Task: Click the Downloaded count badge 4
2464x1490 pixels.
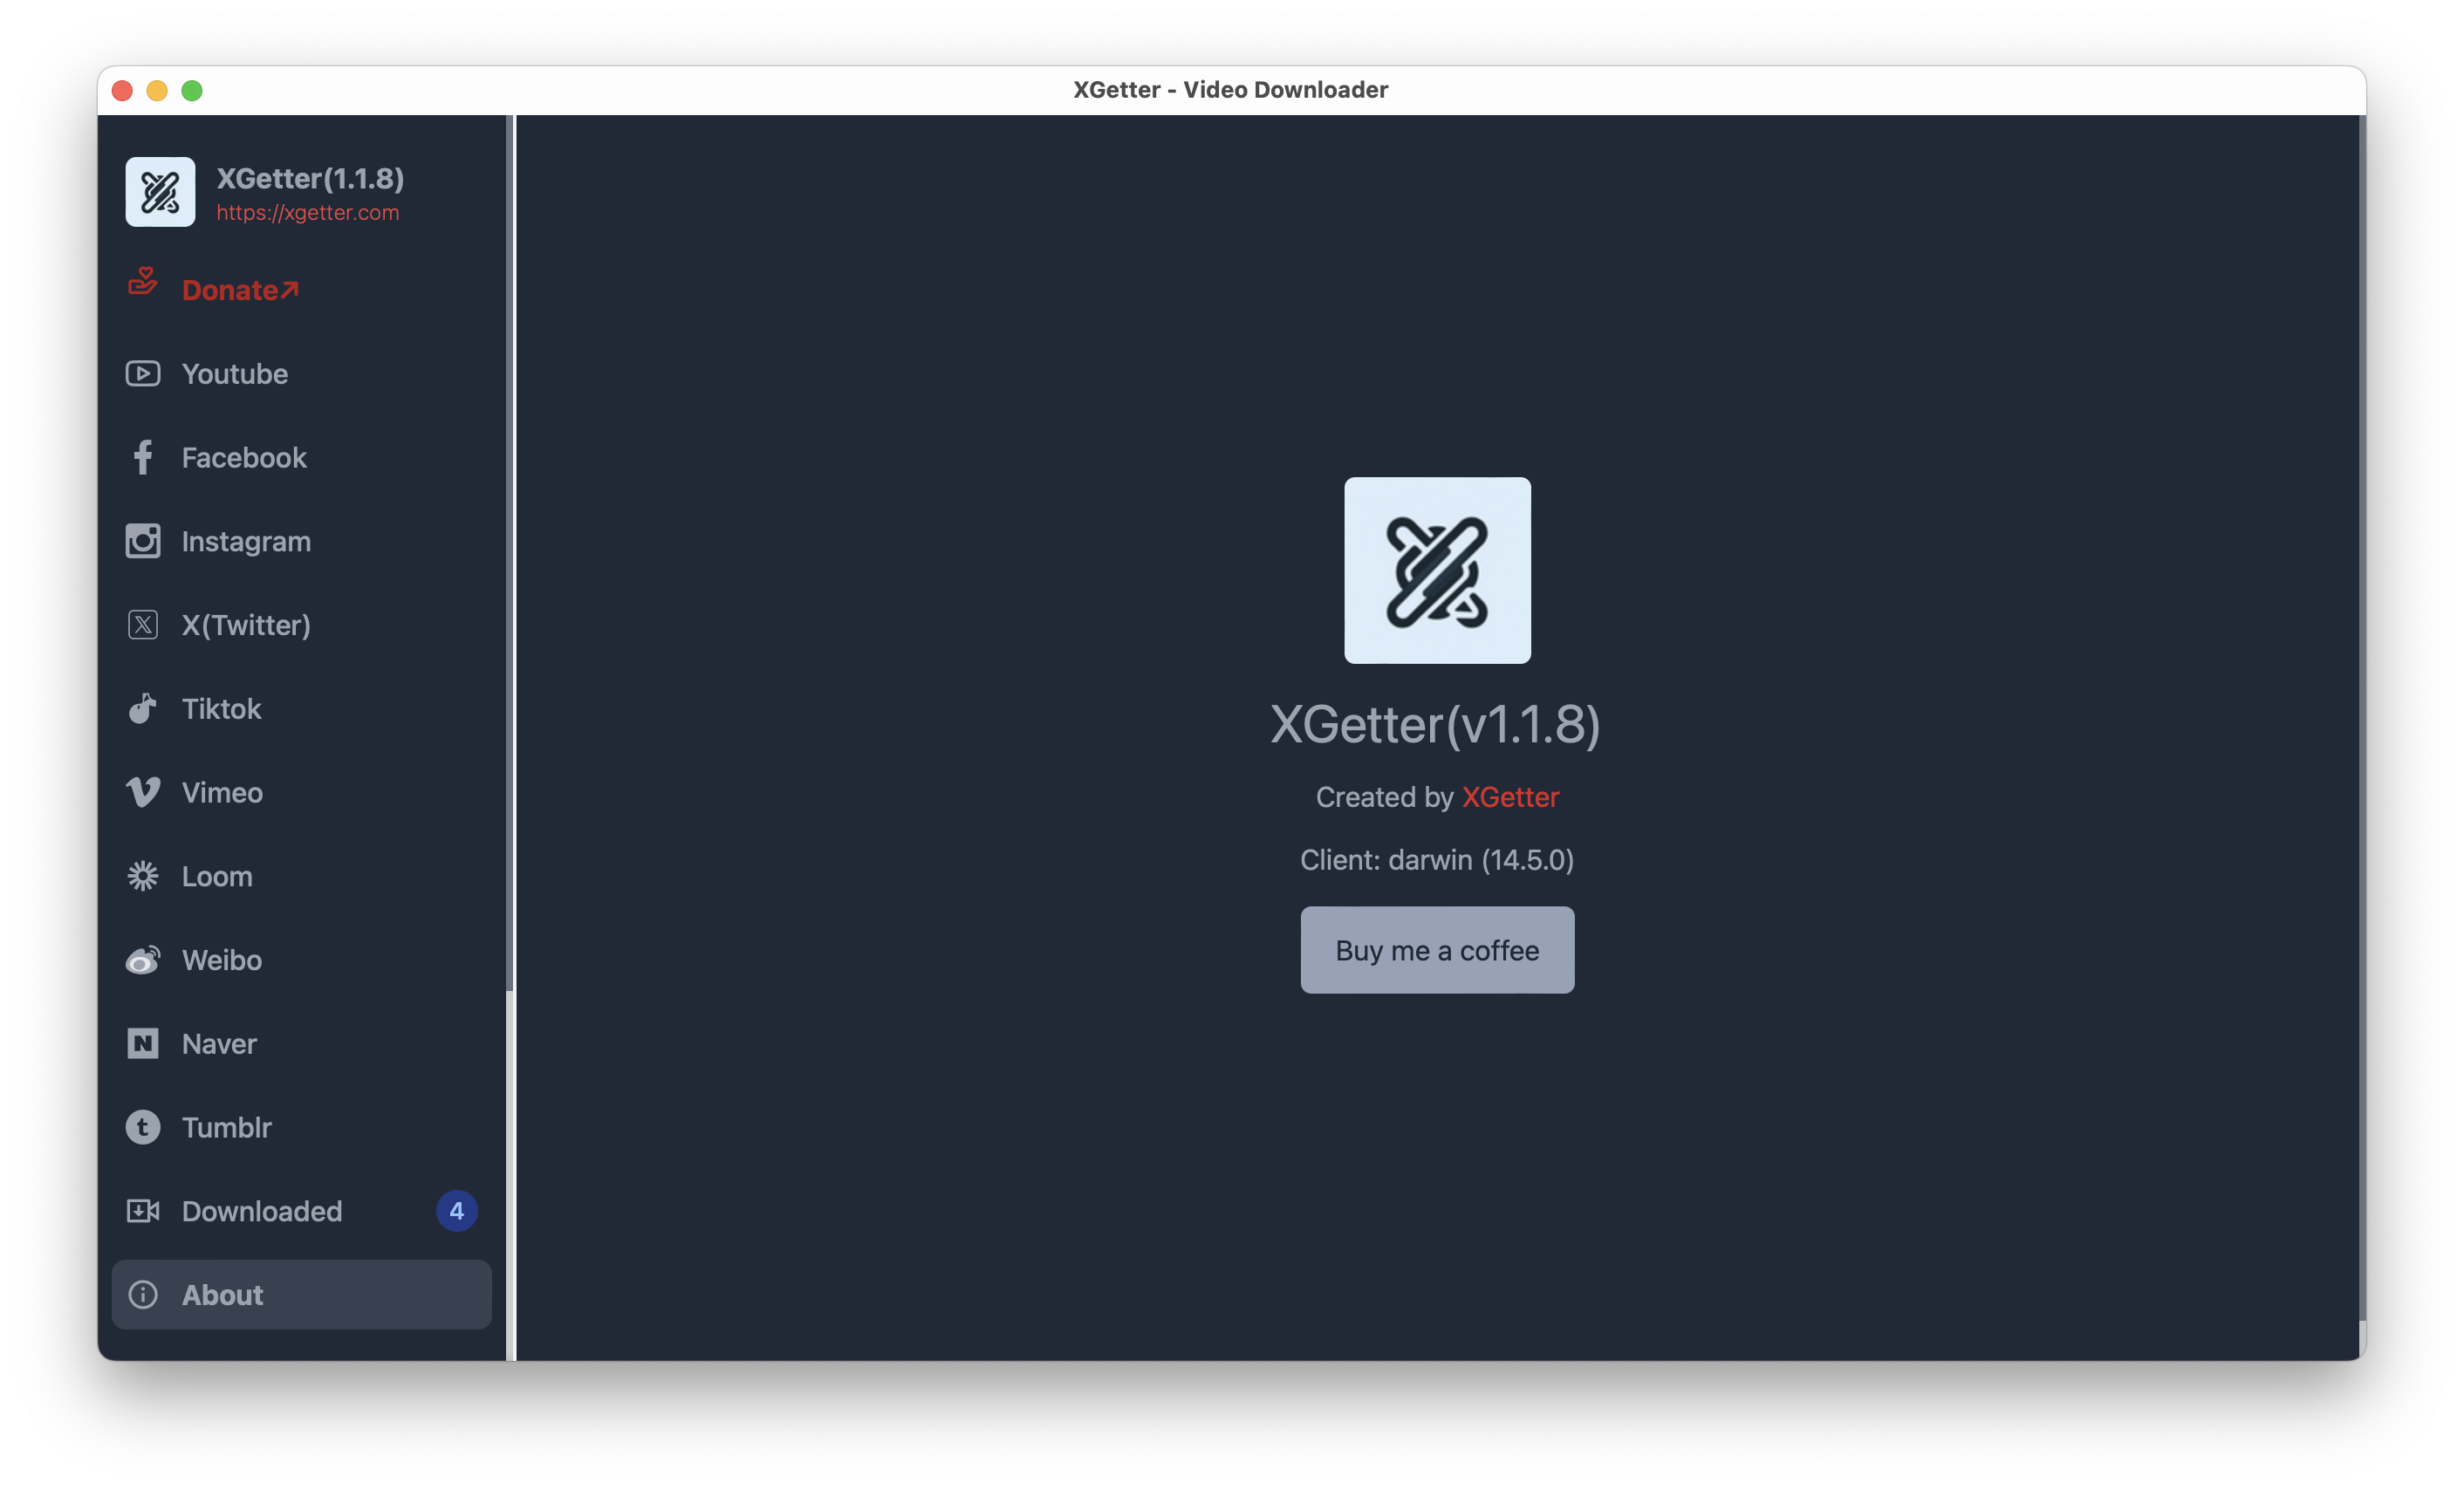Action: pyautogui.click(x=457, y=1211)
